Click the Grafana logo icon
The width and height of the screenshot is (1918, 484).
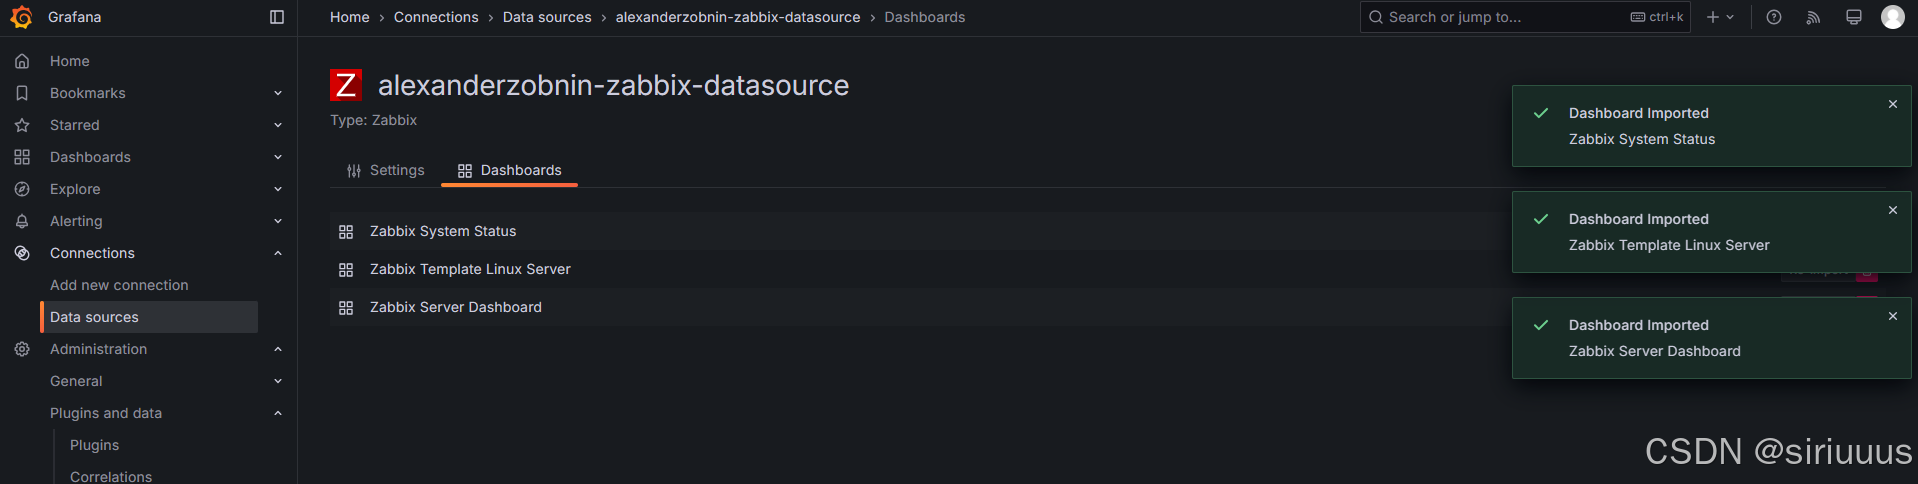coord(21,17)
